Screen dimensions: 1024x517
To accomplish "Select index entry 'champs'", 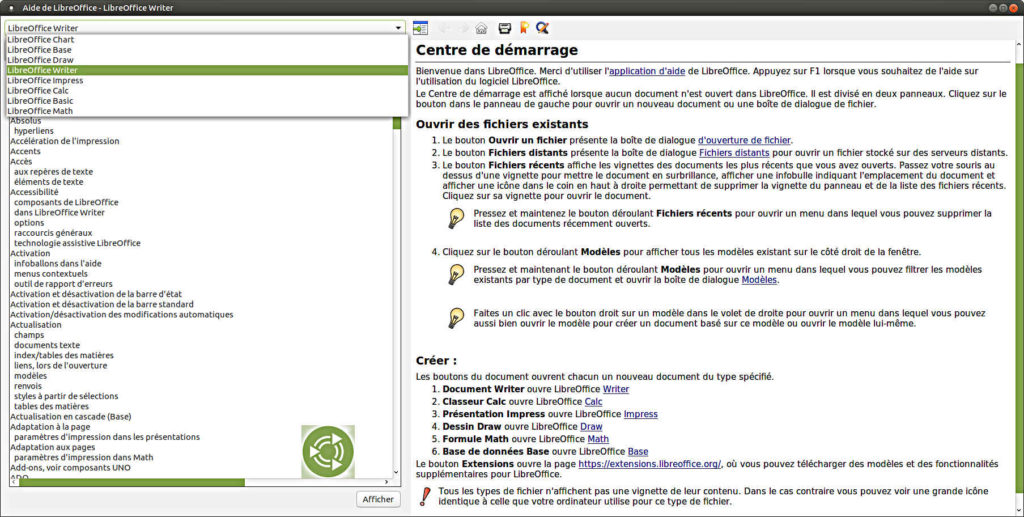I will click(29, 335).
